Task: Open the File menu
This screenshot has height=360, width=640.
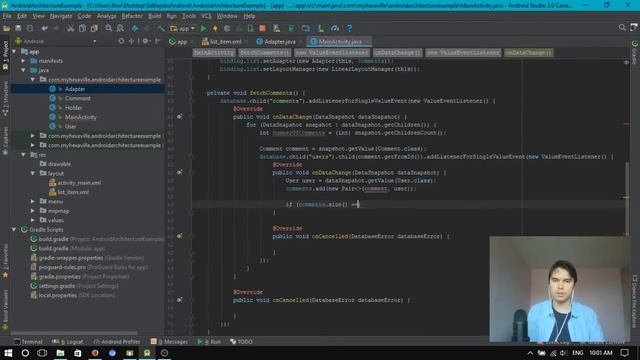Action: point(7,16)
